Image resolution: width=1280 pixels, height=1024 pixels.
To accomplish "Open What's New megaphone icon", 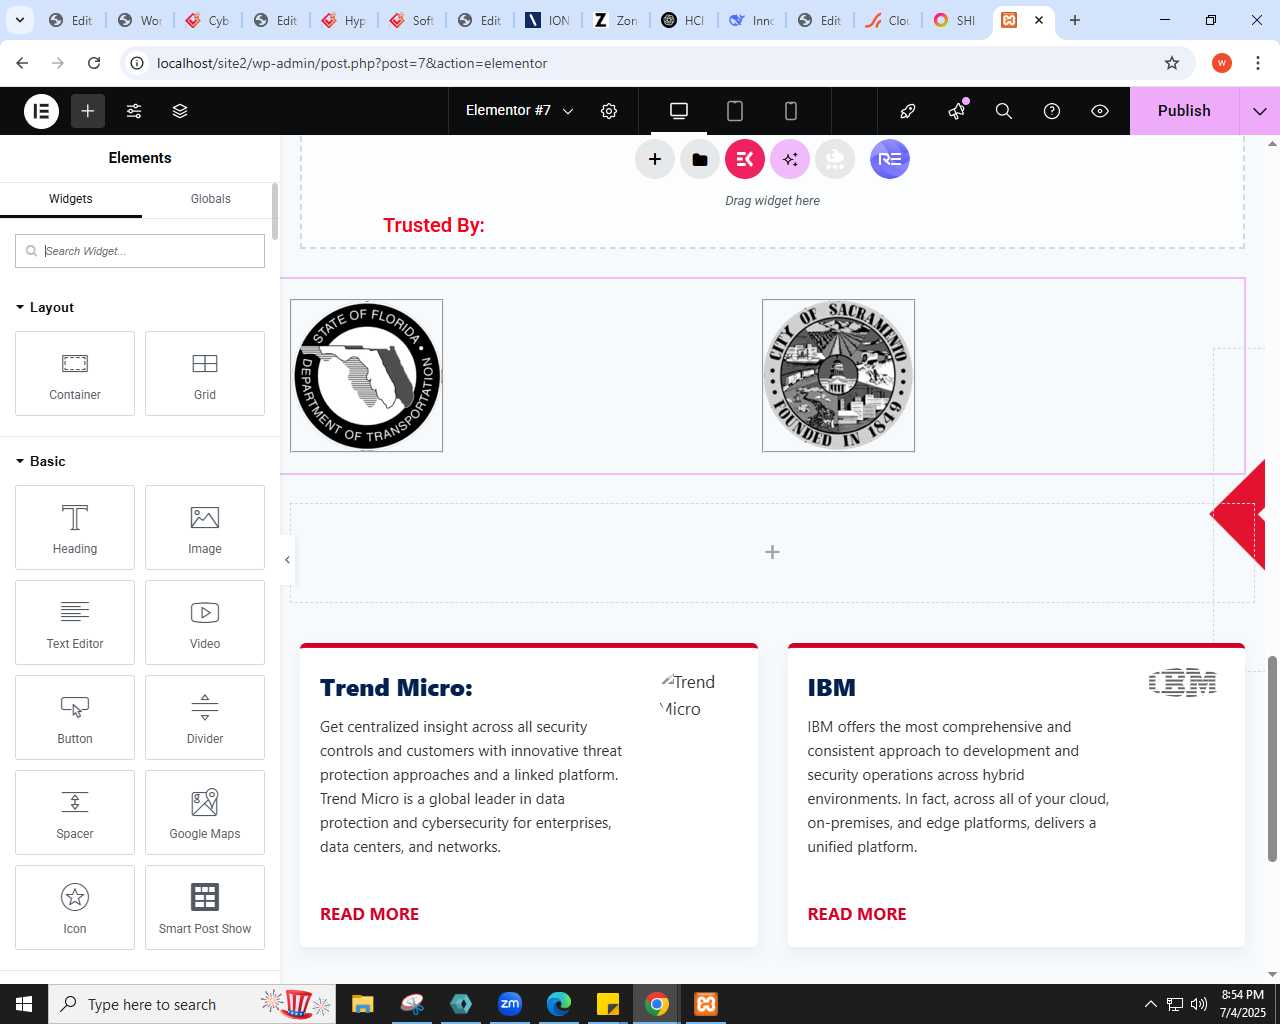I will pos(957,111).
